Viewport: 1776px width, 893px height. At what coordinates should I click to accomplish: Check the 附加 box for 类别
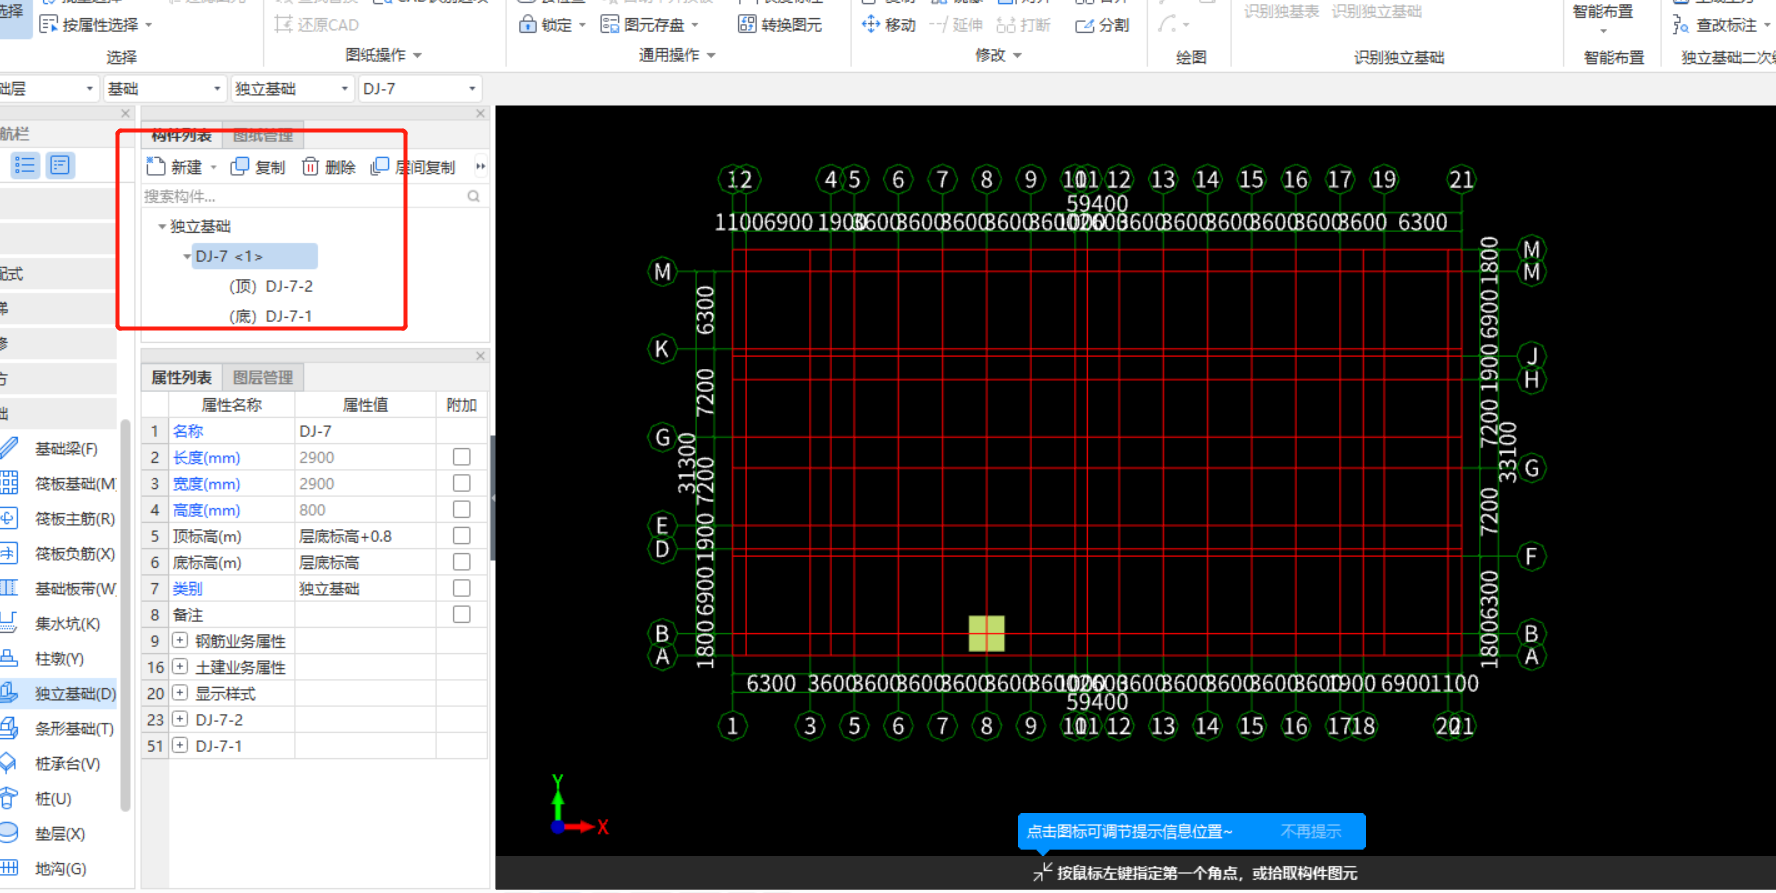461,588
